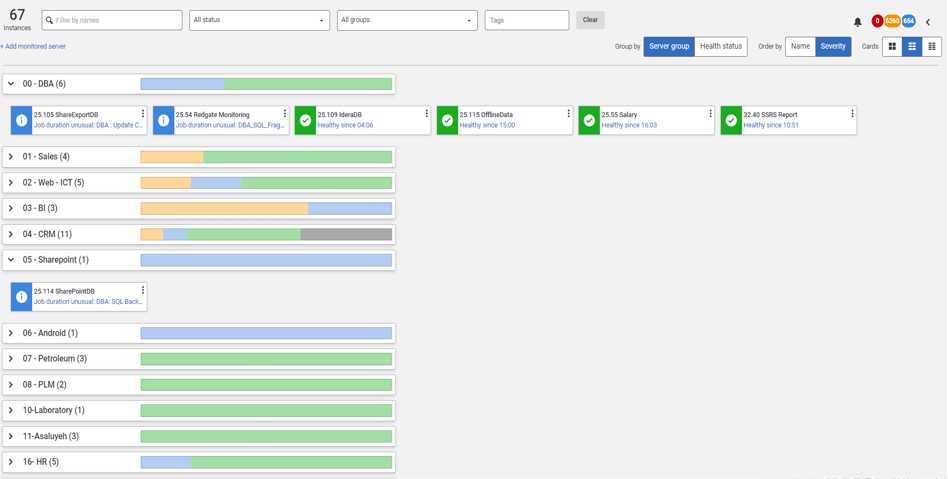Click the red alert count badge
This screenshot has width=948, height=479.
877,21
